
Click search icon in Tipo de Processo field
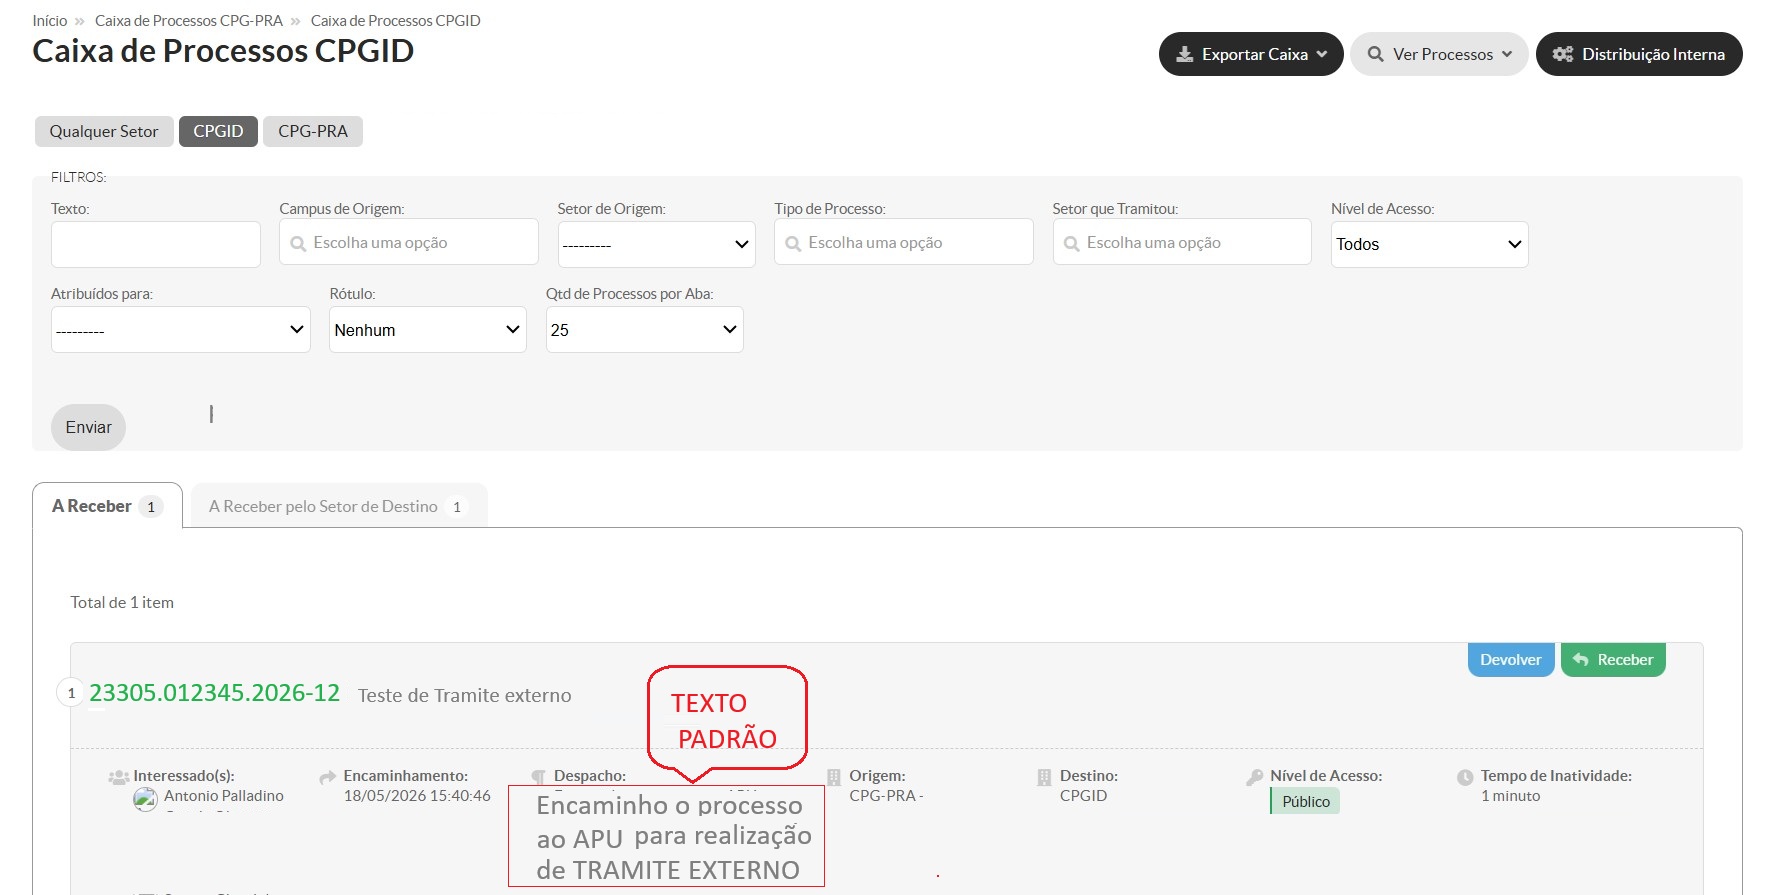793,243
